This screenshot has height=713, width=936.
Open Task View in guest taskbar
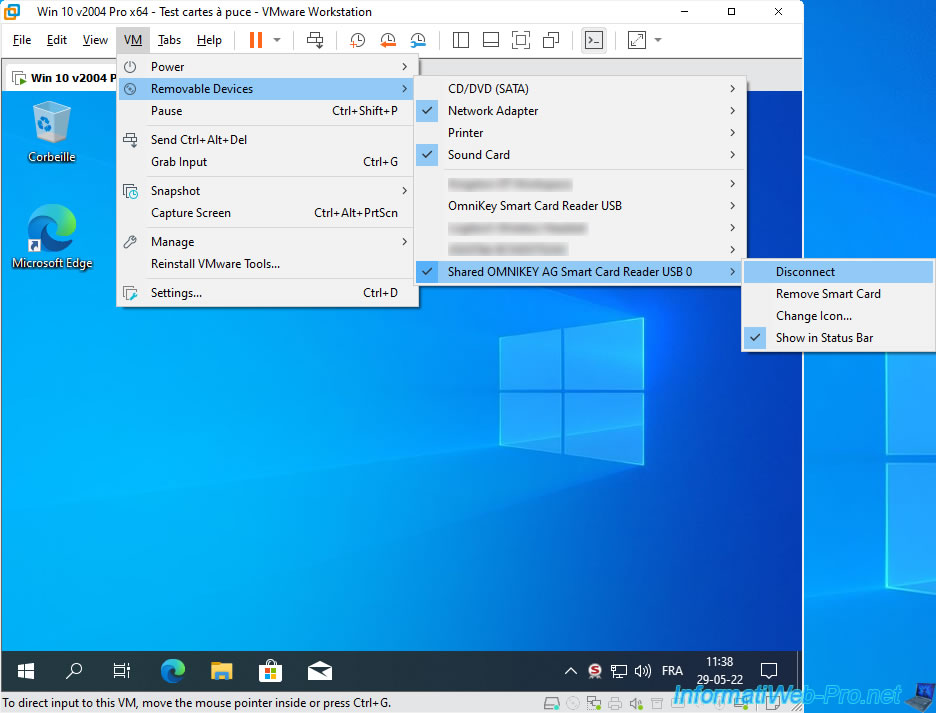coord(122,671)
